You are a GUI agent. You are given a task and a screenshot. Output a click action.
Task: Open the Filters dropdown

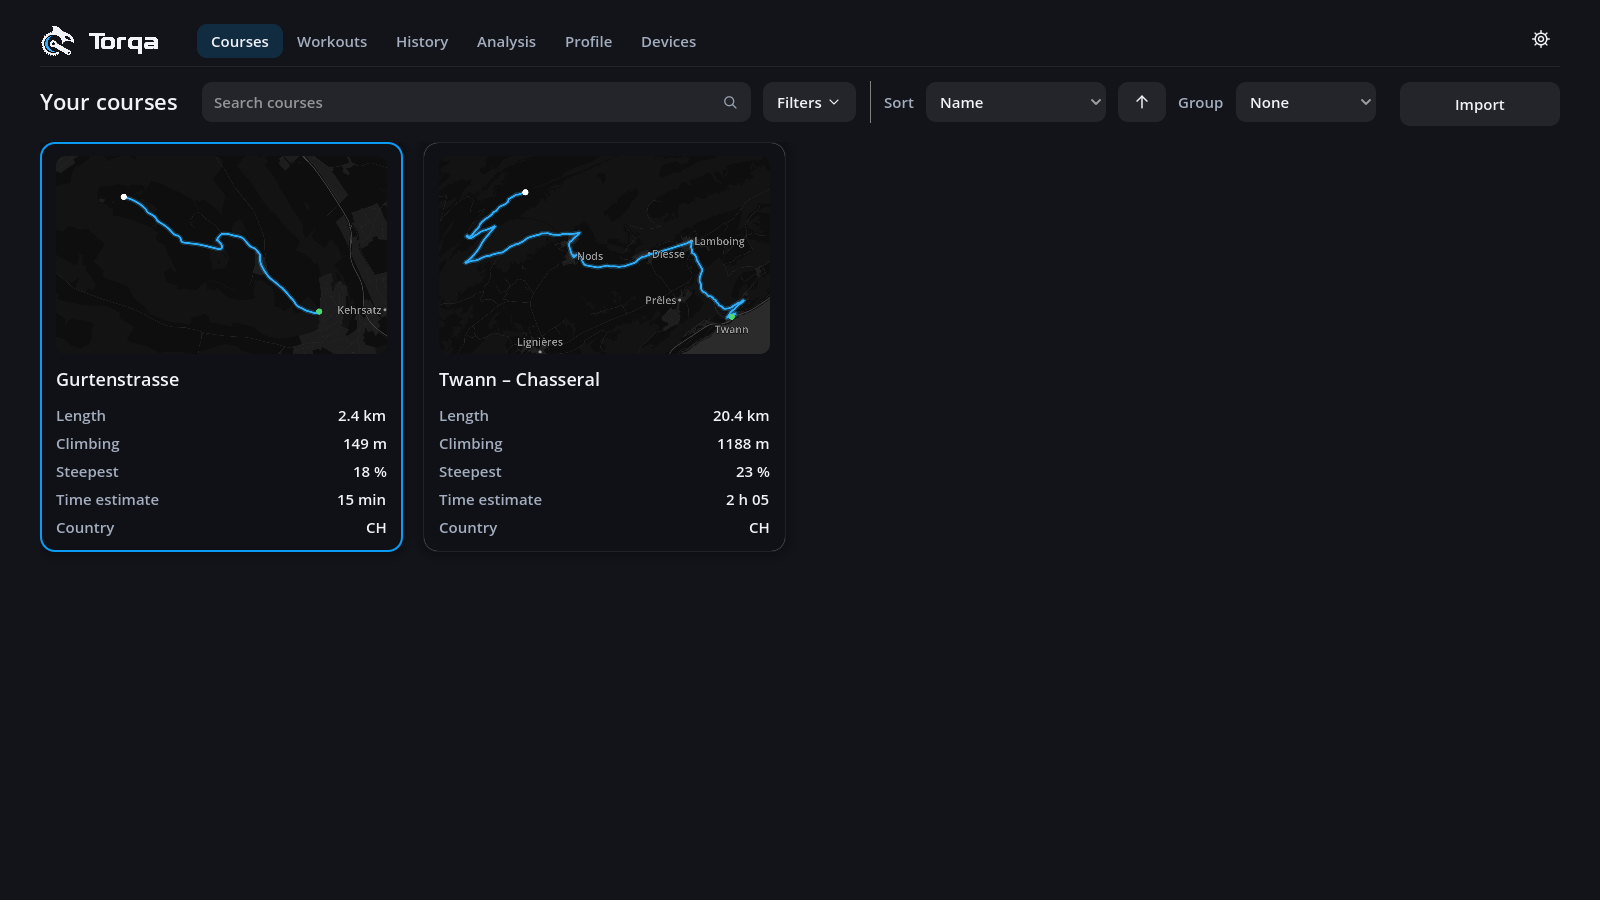809,102
